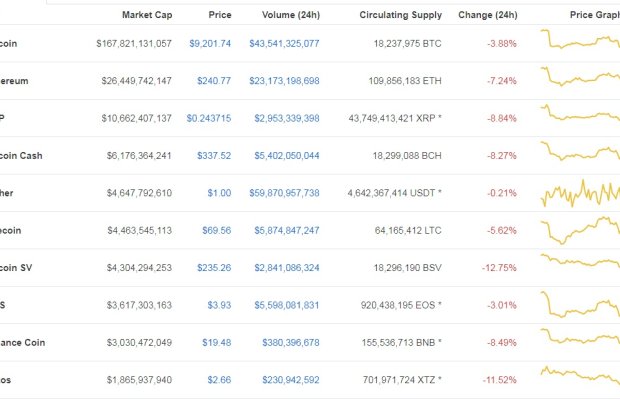Click Litecoin volume $5,874,847,247

tap(287, 230)
